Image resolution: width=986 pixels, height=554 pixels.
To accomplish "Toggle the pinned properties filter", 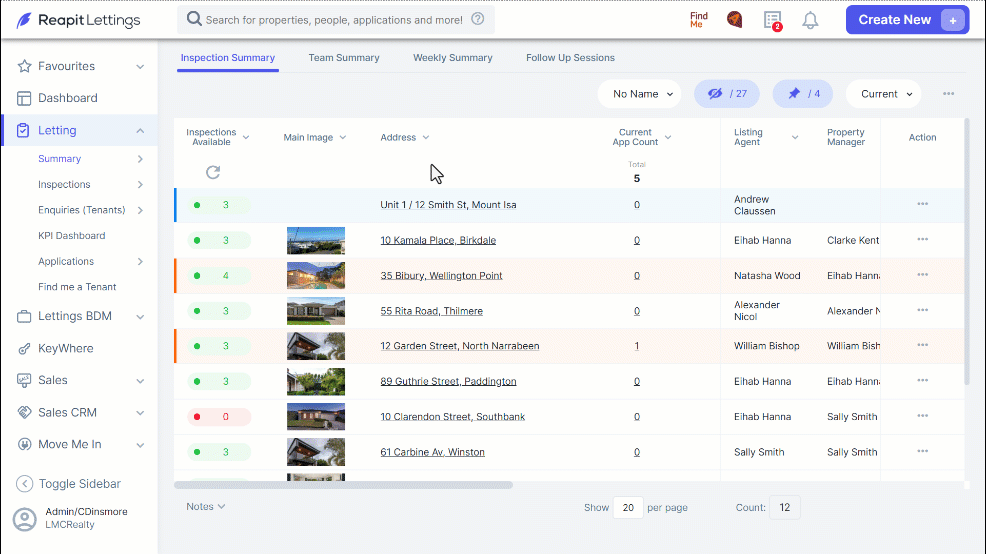I will [802, 94].
